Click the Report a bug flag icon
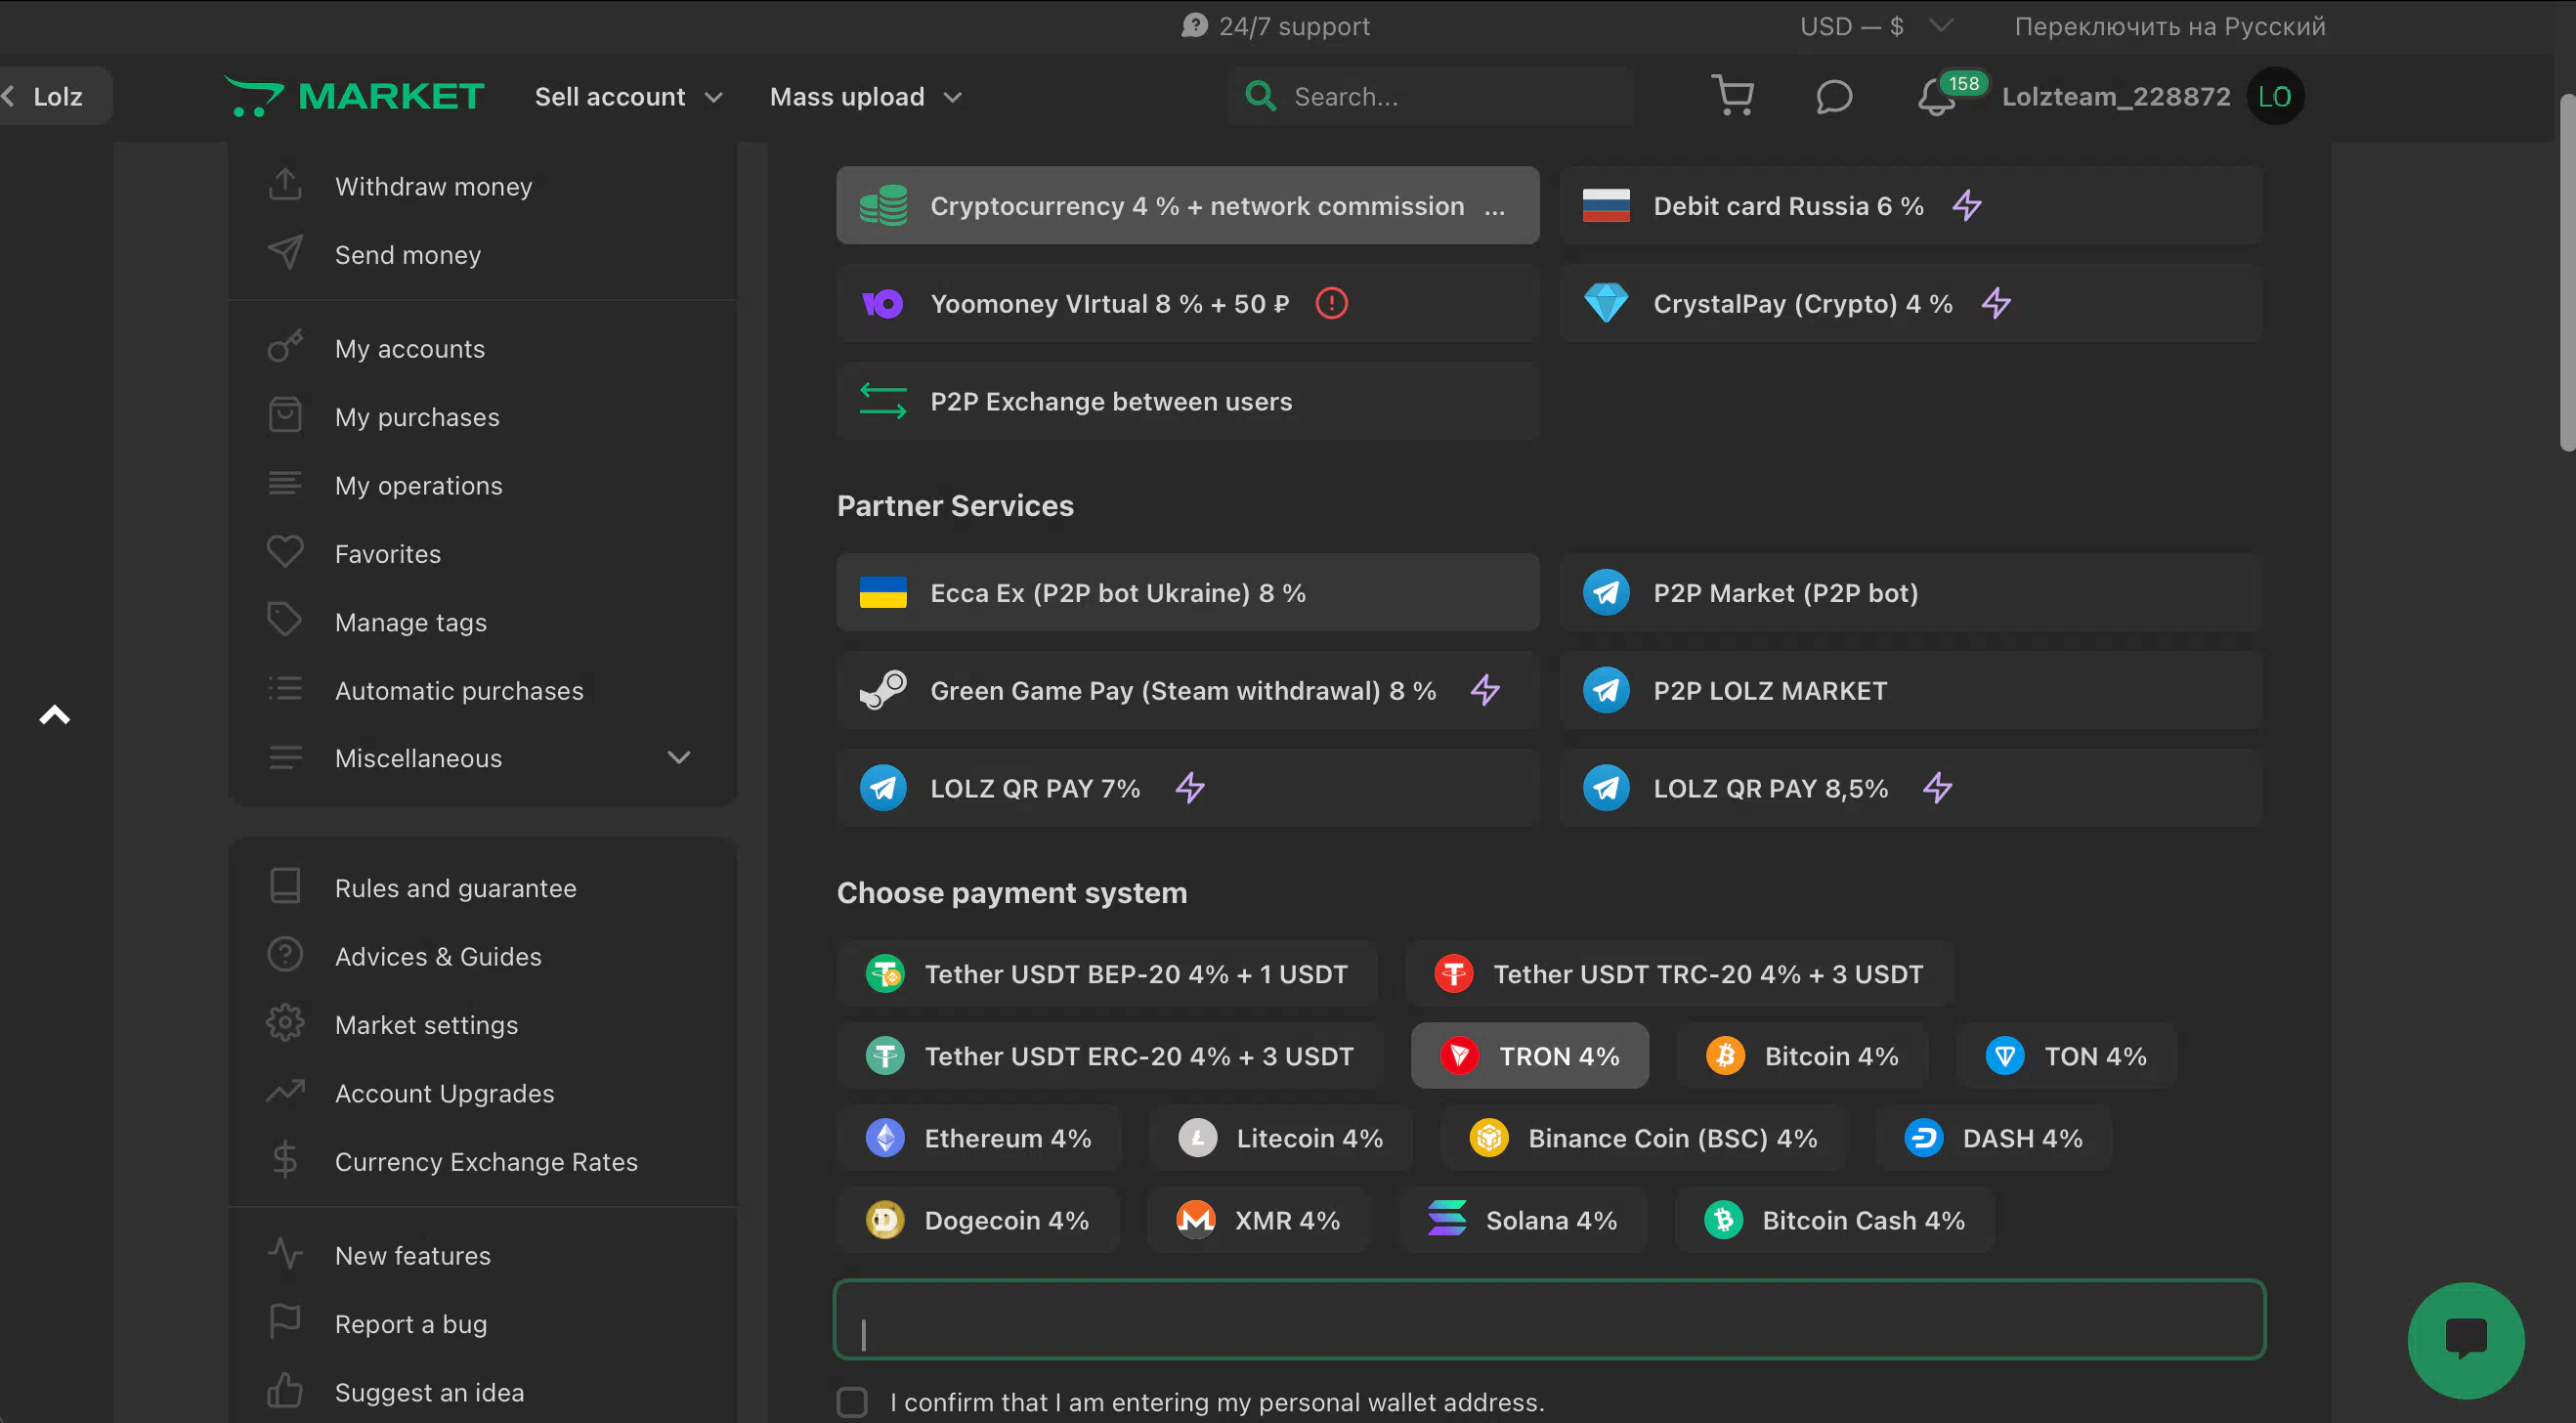This screenshot has height=1423, width=2576. click(285, 1322)
